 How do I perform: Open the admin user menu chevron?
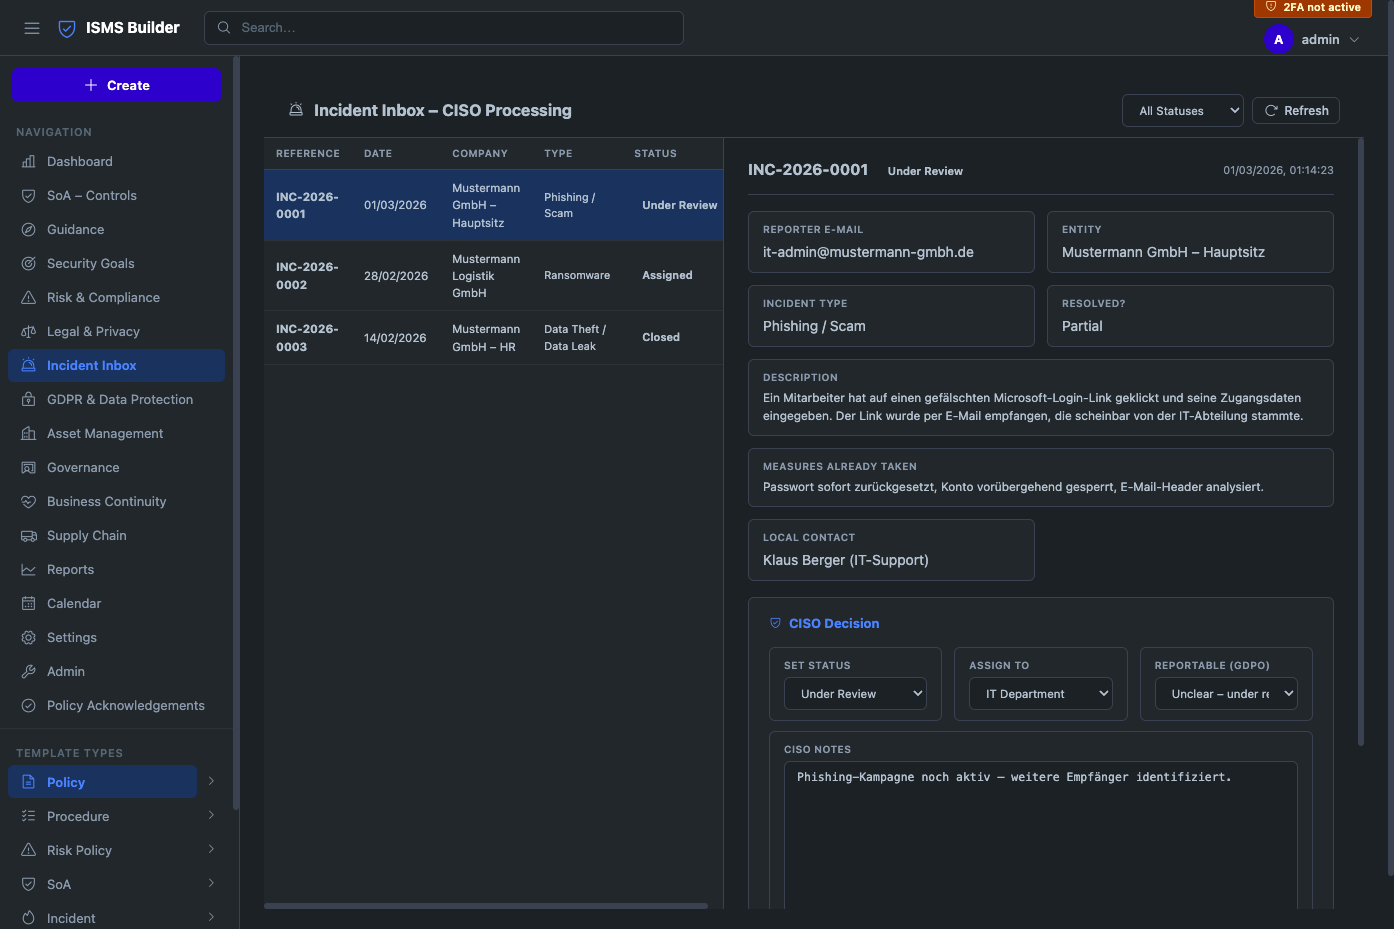pyautogui.click(x=1354, y=40)
